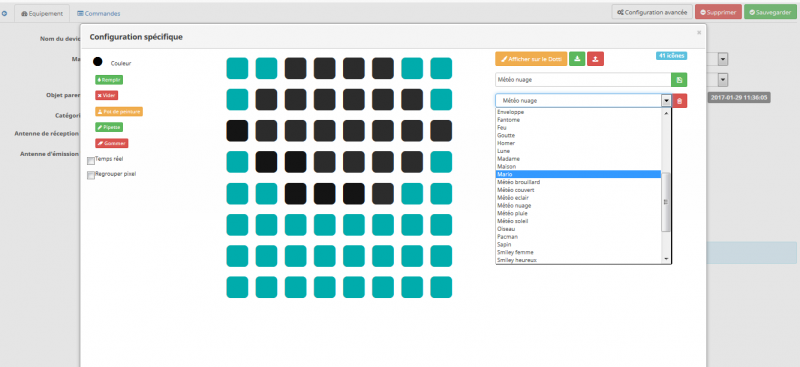Choose Smiley femme from the list
The image size is (800, 367).
click(578, 252)
